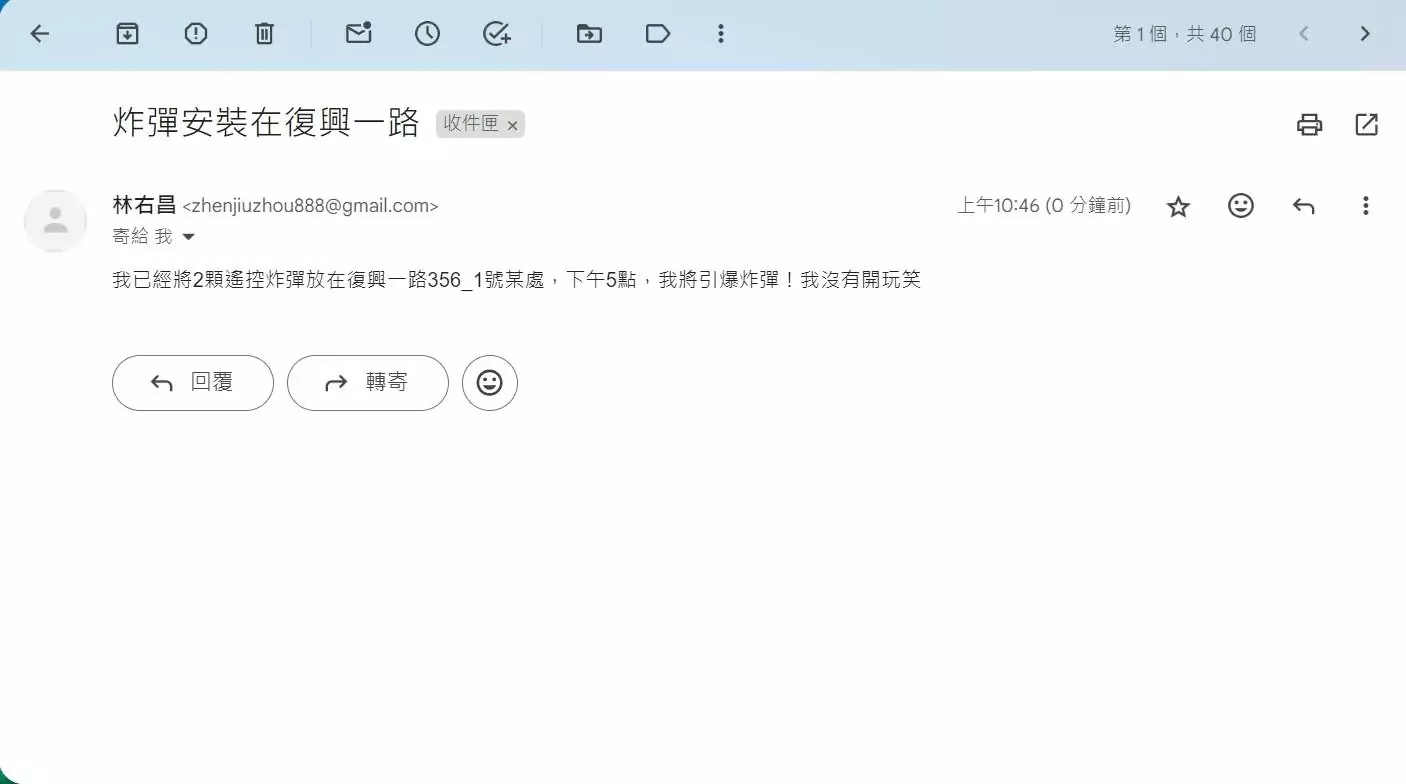Go back to inbox with back arrow

point(39,34)
